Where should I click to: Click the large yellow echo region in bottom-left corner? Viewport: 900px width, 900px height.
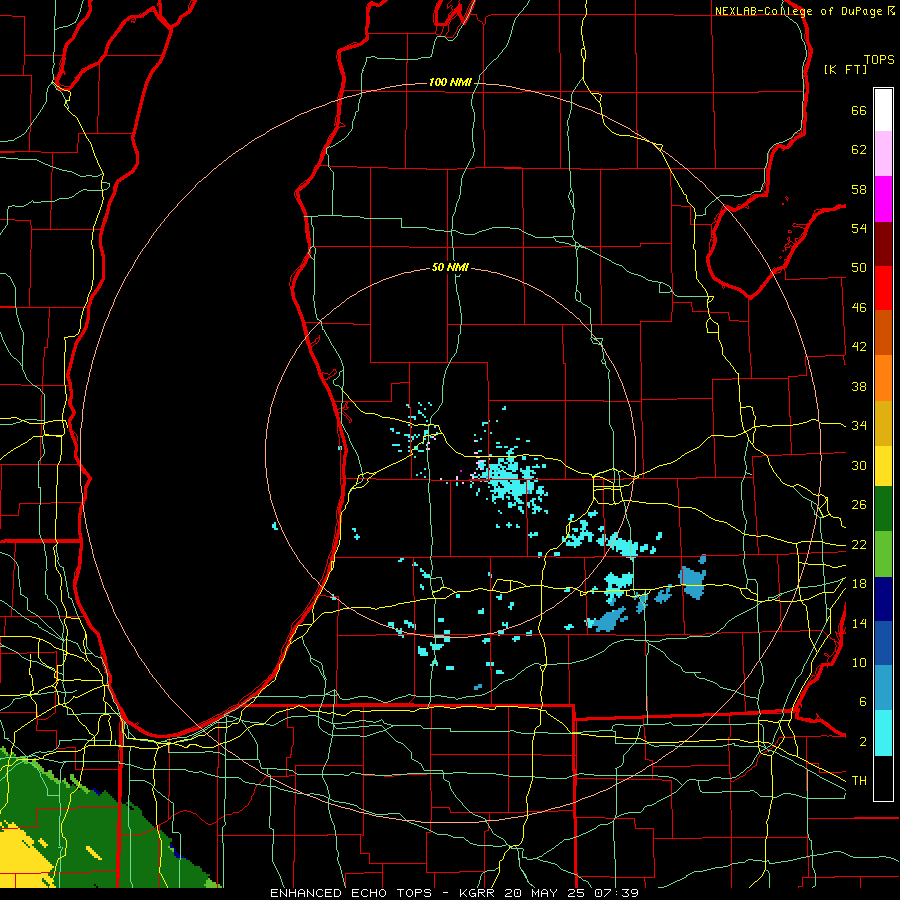[23, 858]
